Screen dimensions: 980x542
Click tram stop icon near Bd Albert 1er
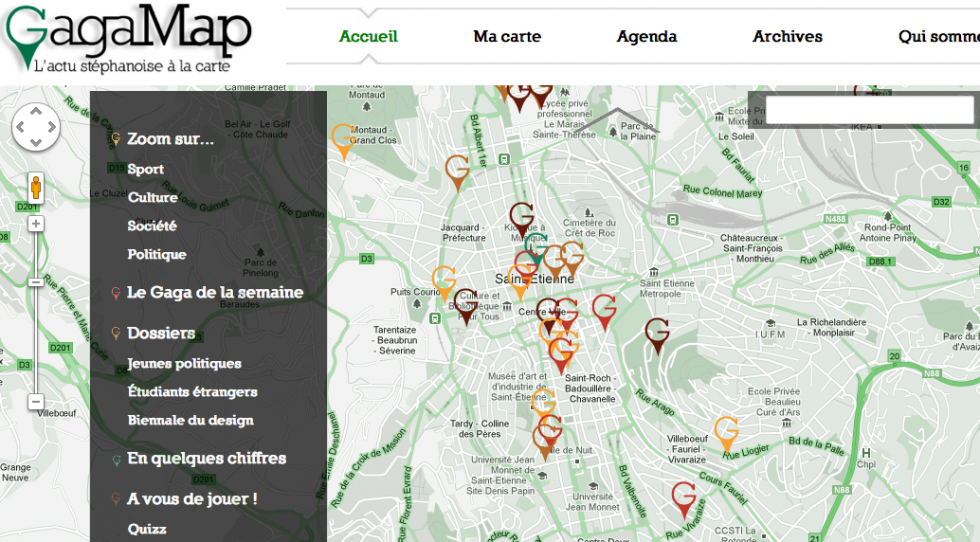coord(504,160)
